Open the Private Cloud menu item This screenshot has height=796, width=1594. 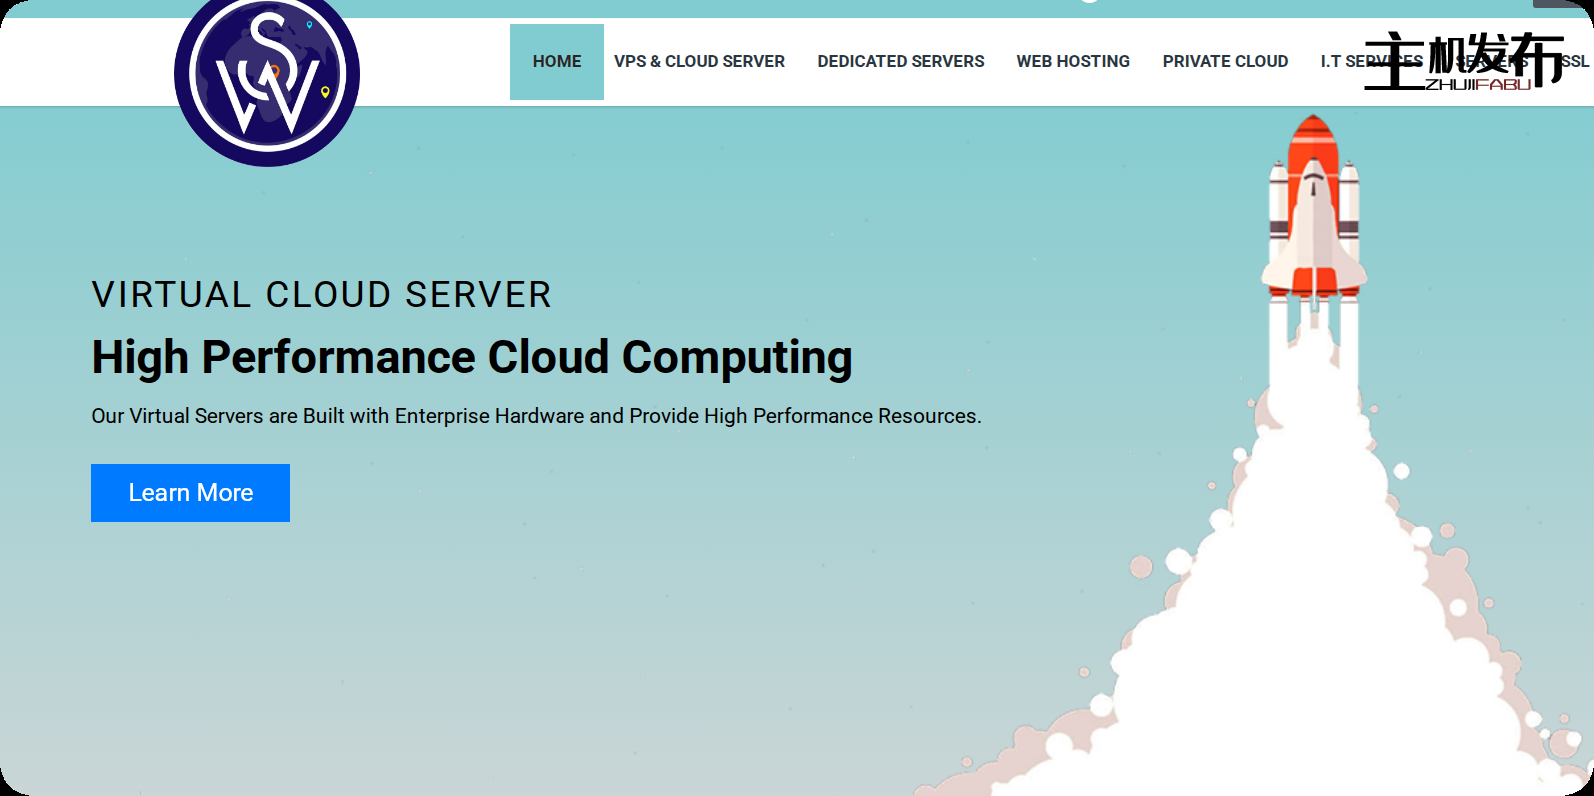[x=1225, y=62]
